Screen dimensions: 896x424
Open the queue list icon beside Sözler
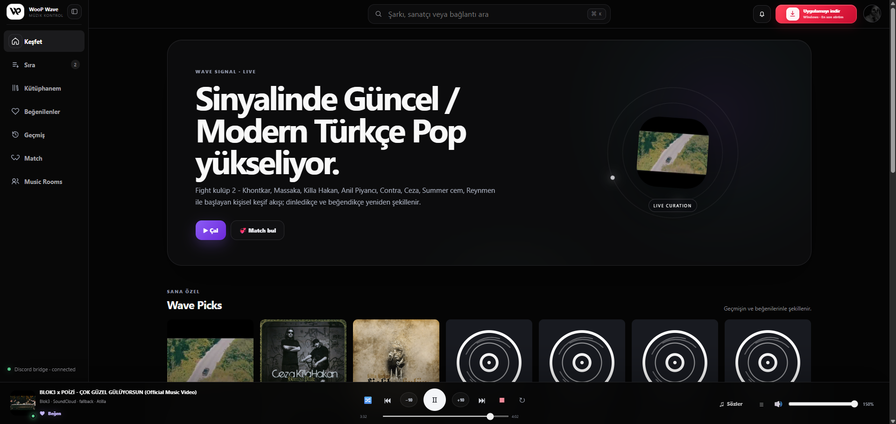pyautogui.click(x=761, y=405)
